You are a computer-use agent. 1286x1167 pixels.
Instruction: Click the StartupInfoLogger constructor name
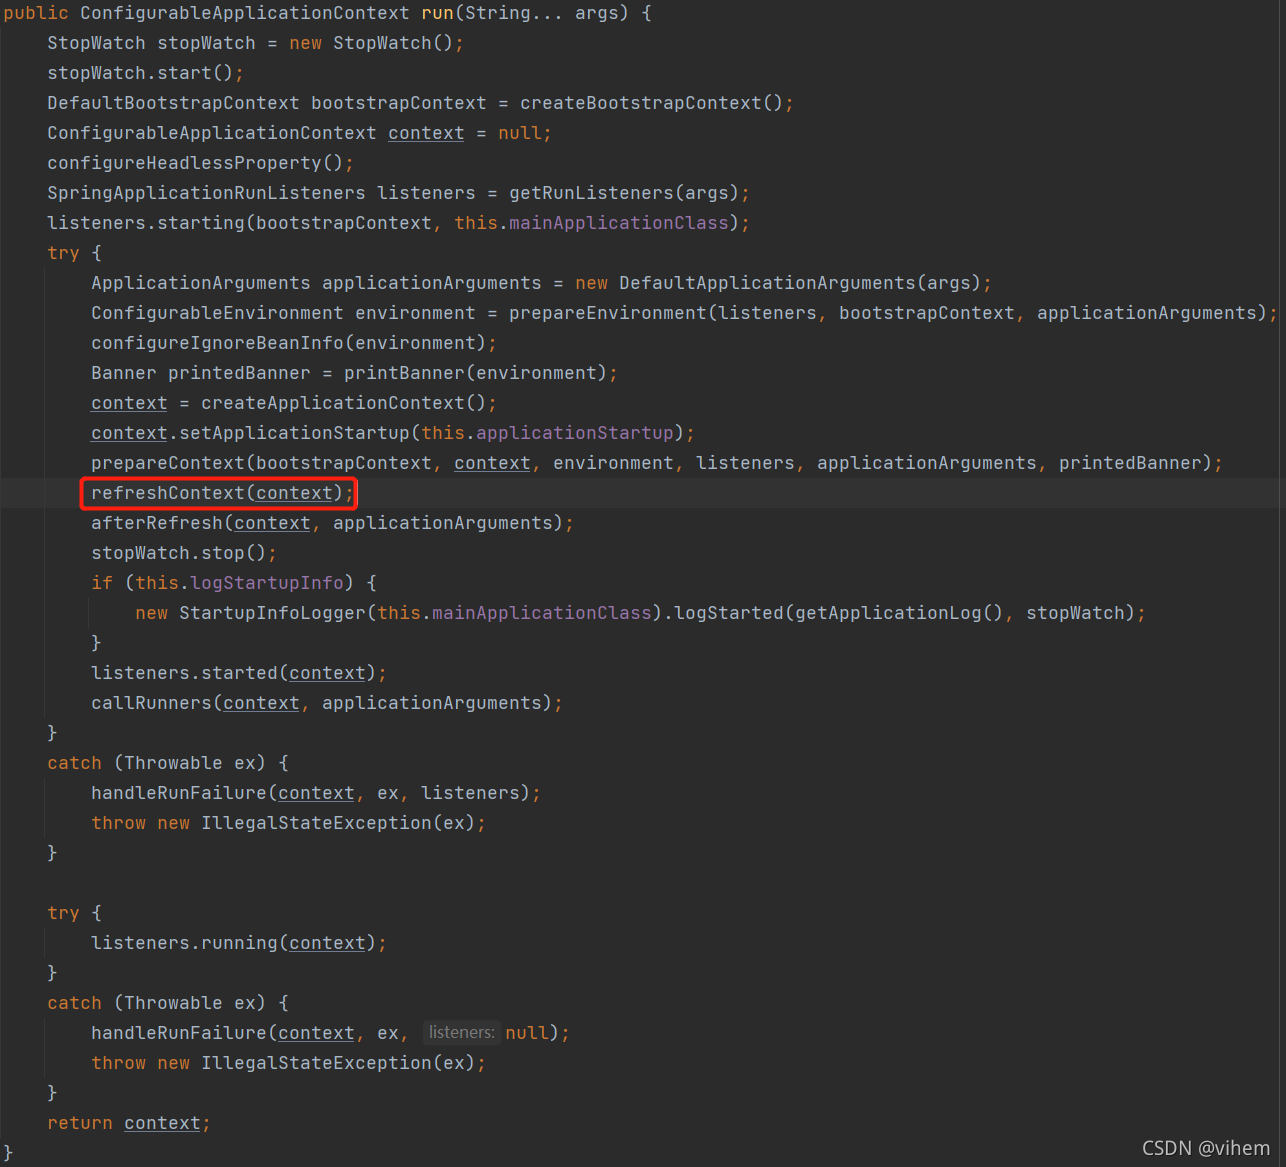click(272, 613)
